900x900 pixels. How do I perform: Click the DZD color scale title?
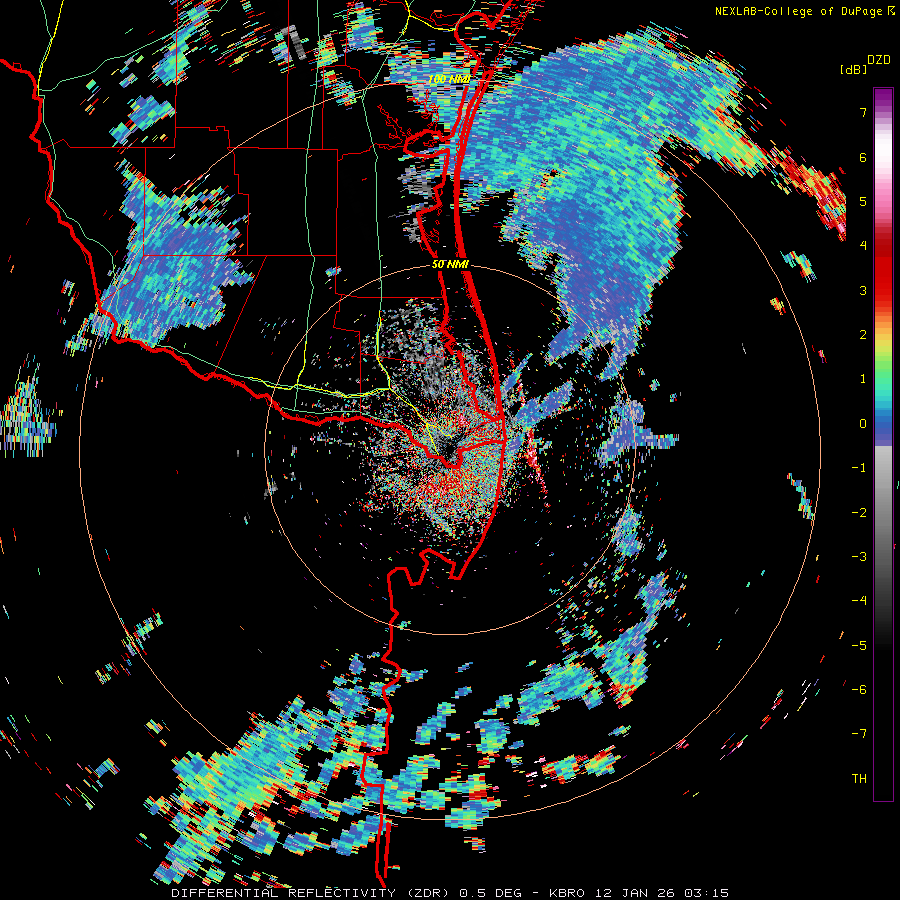coord(878,60)
